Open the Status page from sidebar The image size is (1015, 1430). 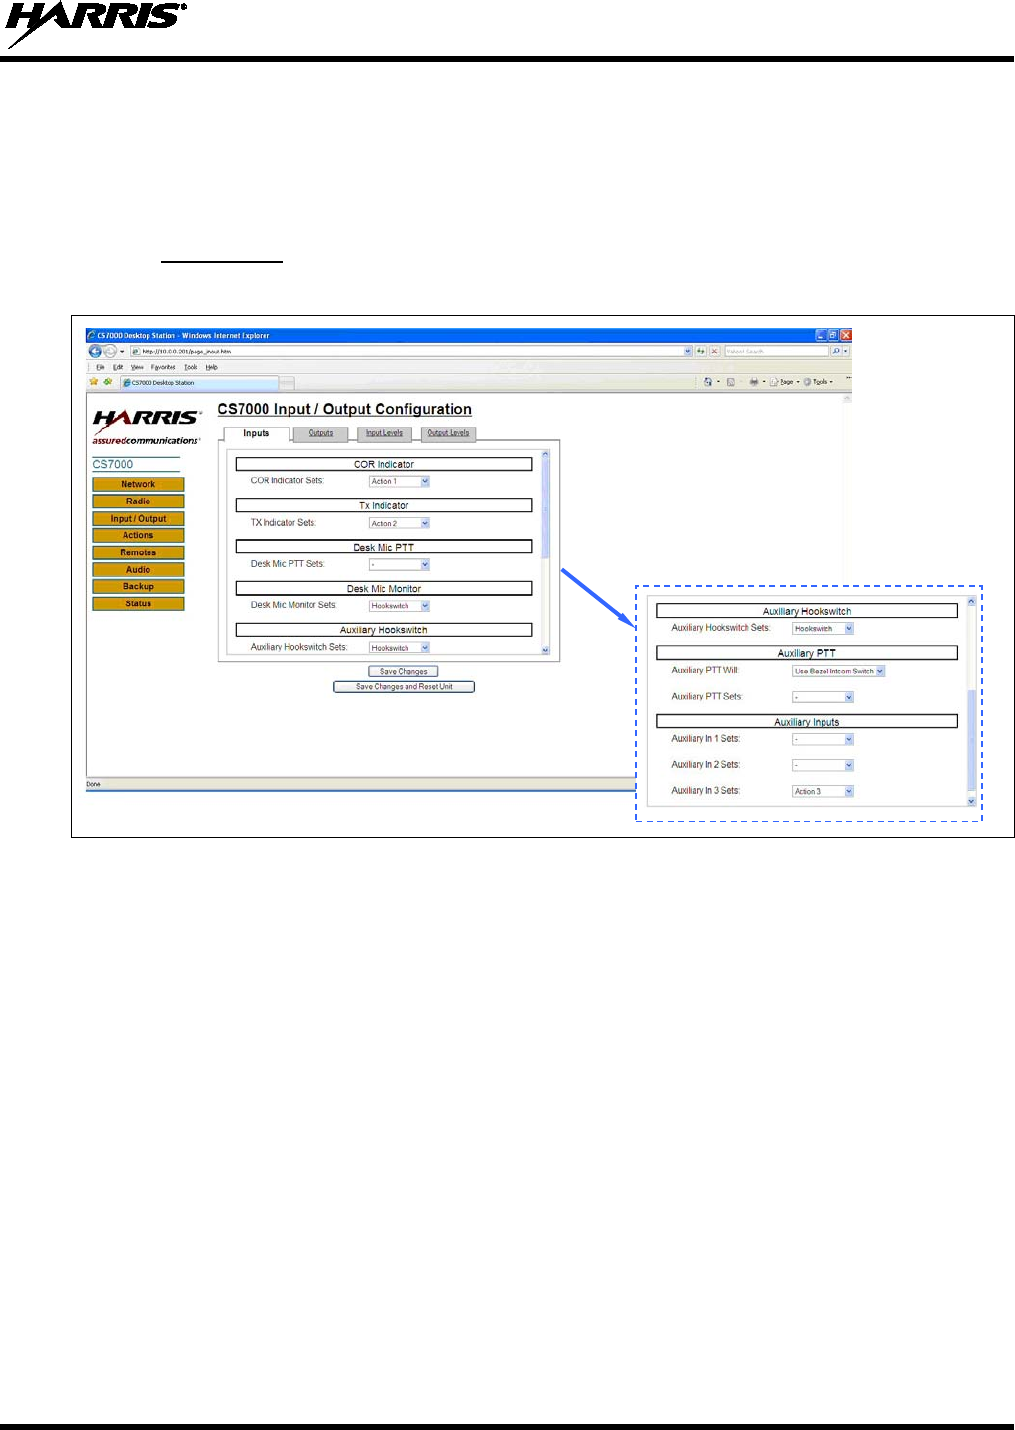(138, 603)
